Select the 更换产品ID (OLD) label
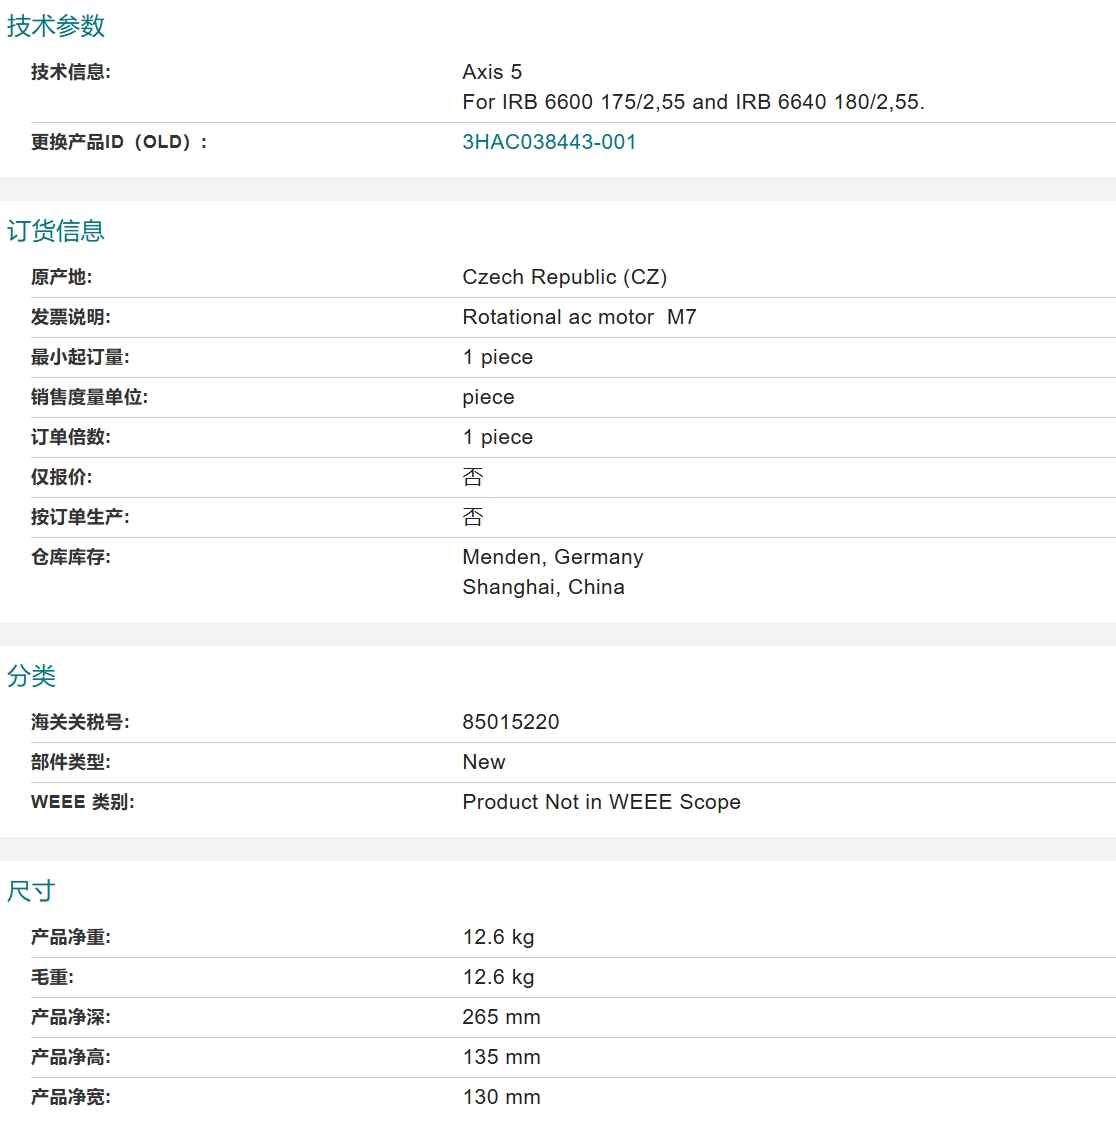Viewport: 1116px width, 1125px height. coord(119,142)
